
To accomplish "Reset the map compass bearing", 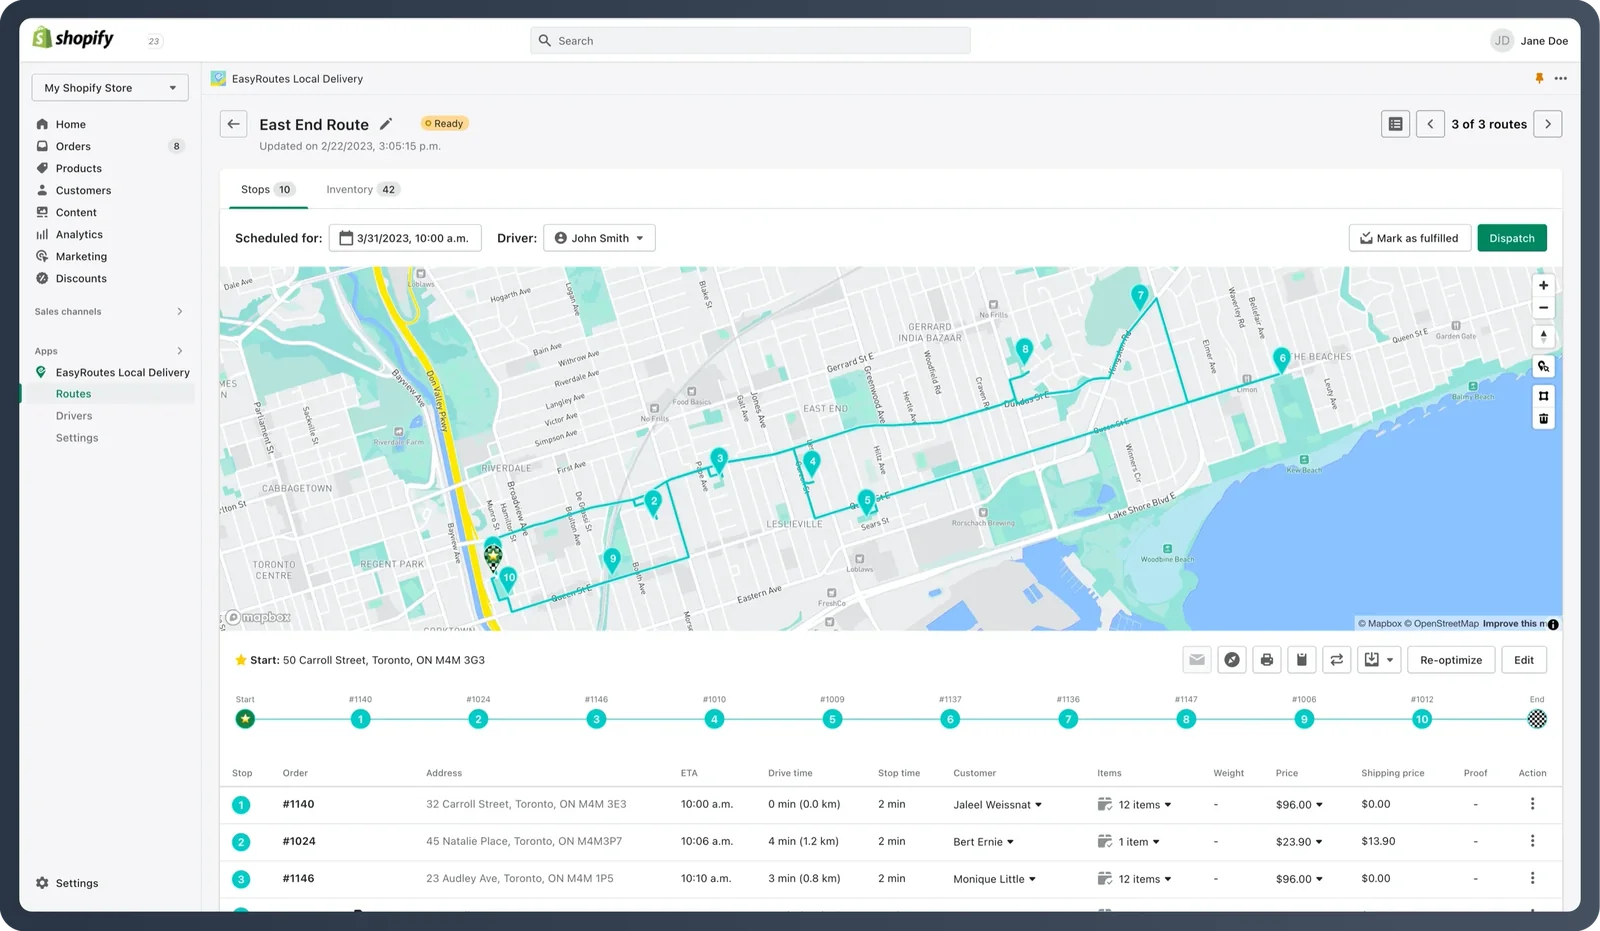I will [x=1543, y=336].
